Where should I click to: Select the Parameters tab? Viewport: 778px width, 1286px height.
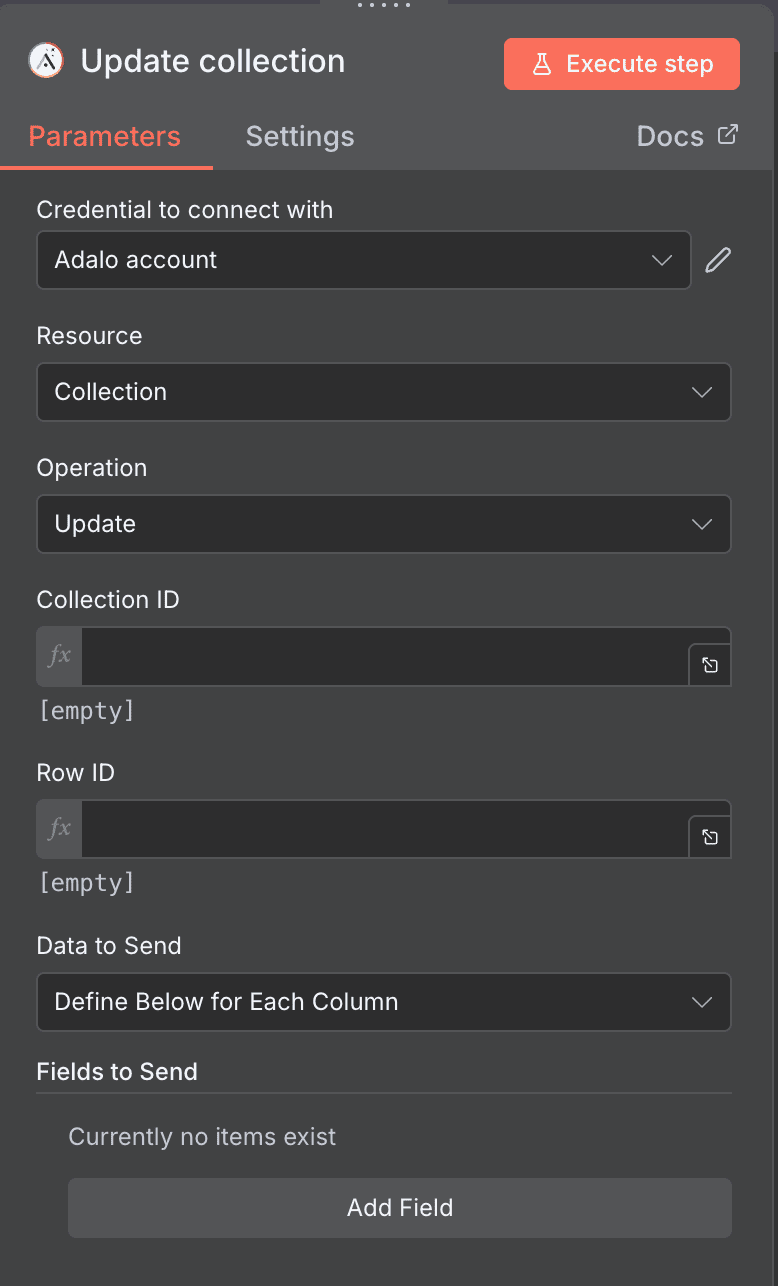[104, 136]
